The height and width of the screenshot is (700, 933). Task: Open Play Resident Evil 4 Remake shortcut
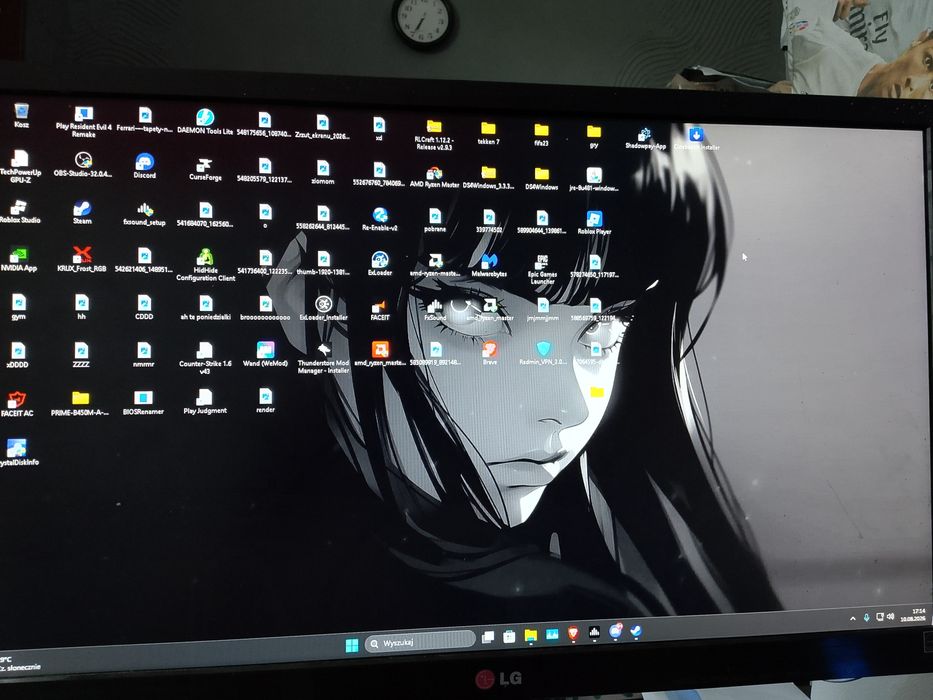point(84,121)
